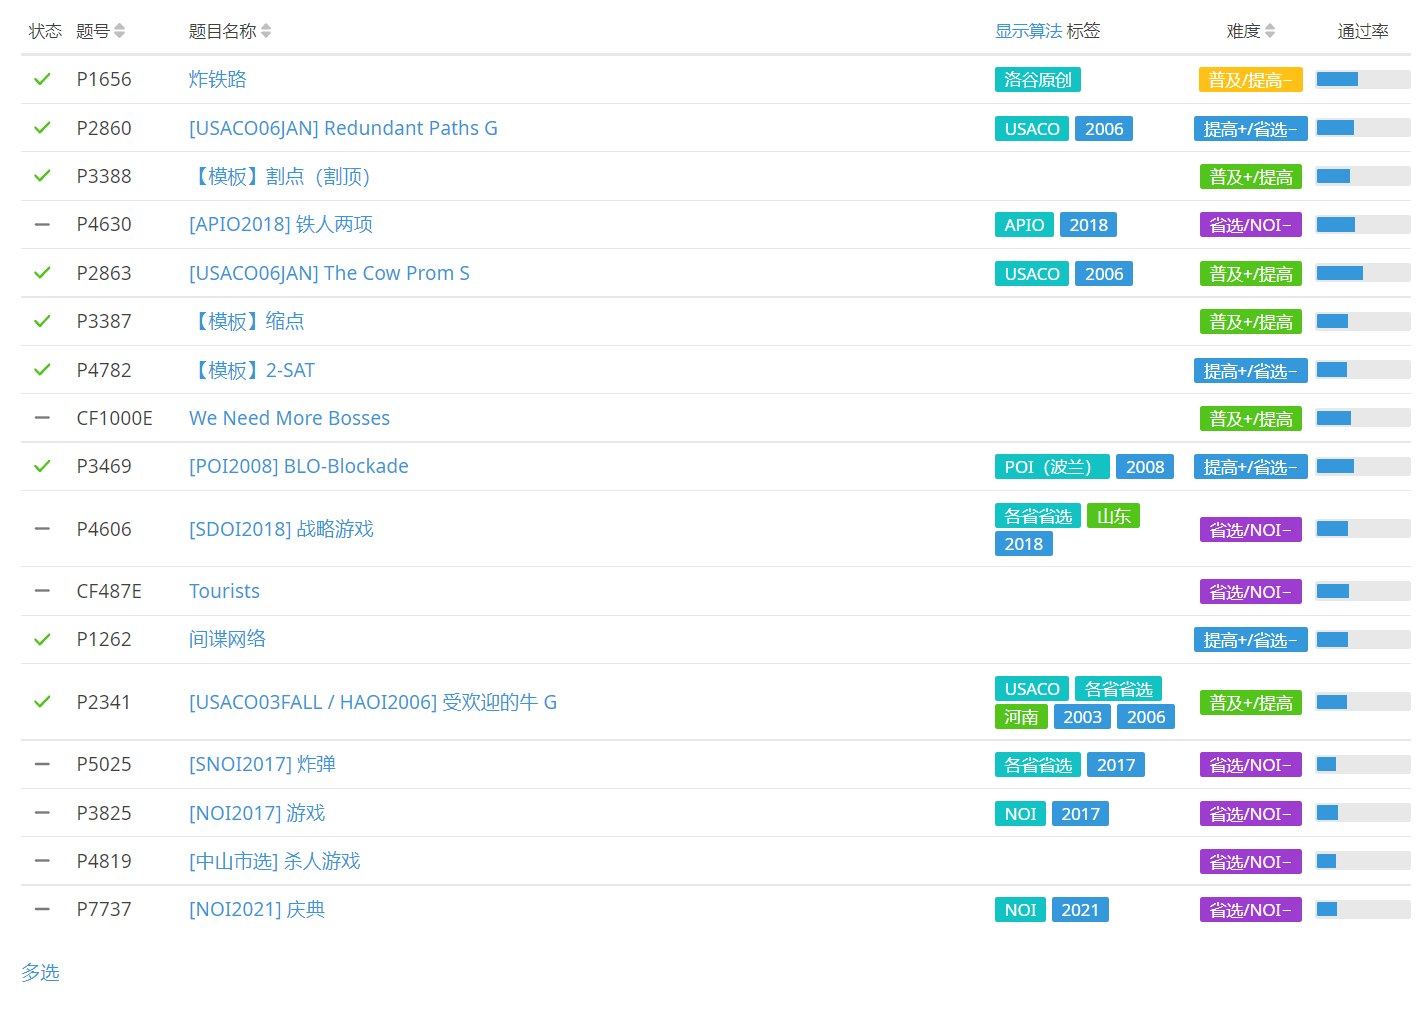Click the dash status icon for P4630
Image resolution: width=1427 pixels, height=1018 pixels.
pos(42,224)
